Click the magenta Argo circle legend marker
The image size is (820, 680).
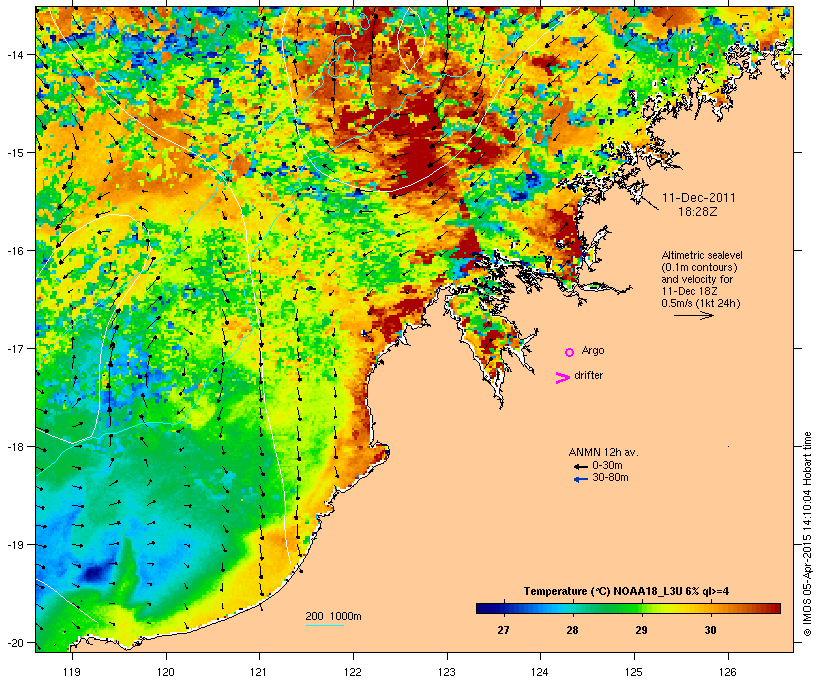click(x=570, y=352)
